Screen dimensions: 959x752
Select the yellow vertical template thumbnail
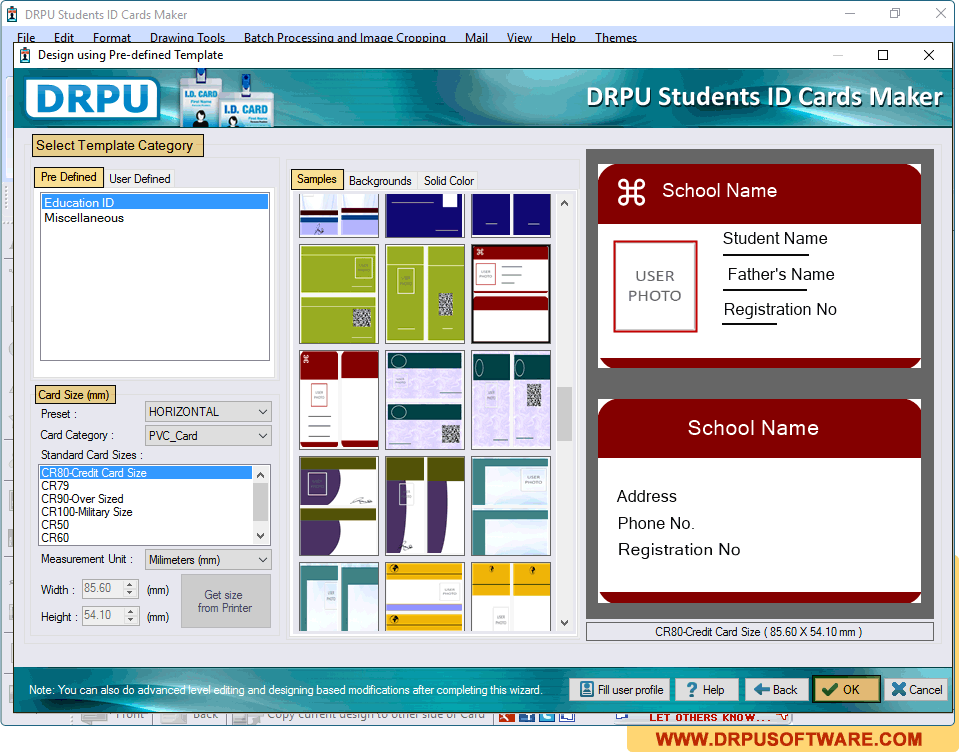pyautogui.click(x=511, y=597)
